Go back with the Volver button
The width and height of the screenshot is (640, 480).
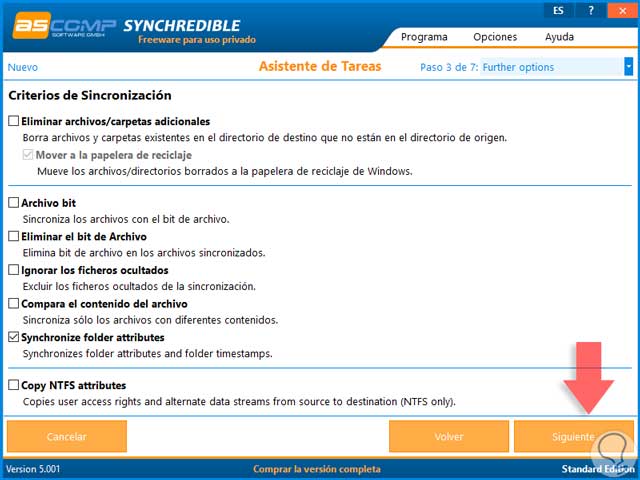(449, 436)
